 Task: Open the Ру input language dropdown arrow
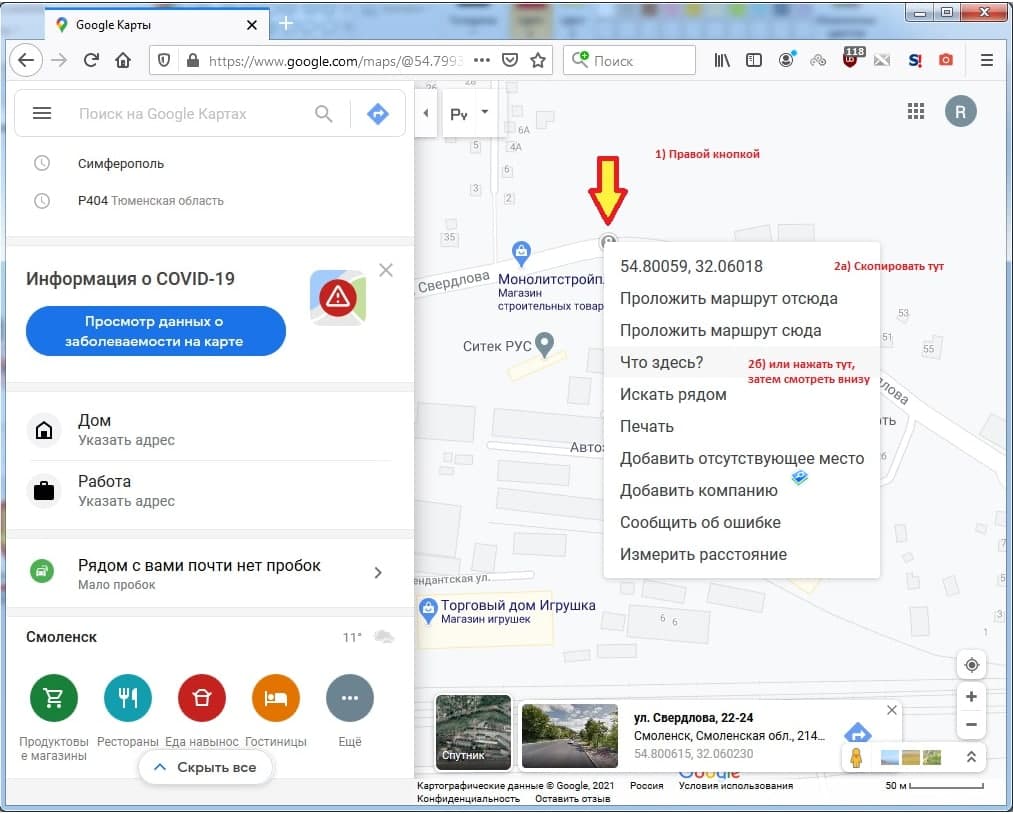coord(485,112)
